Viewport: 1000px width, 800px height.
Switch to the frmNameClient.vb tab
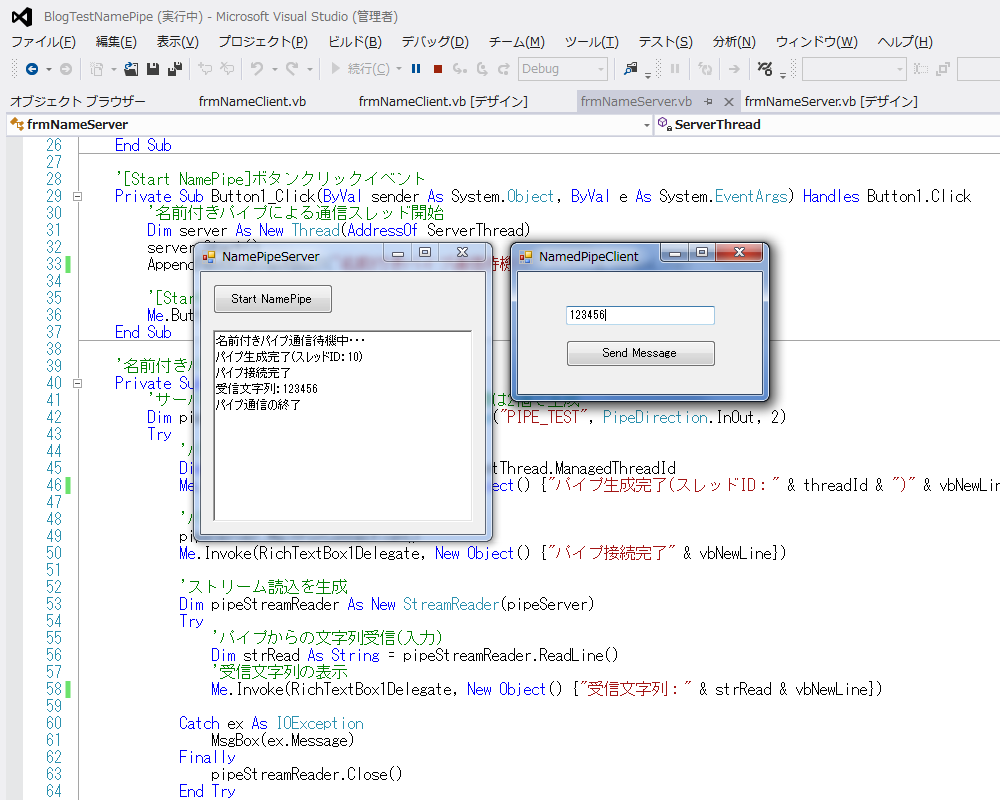252,101
